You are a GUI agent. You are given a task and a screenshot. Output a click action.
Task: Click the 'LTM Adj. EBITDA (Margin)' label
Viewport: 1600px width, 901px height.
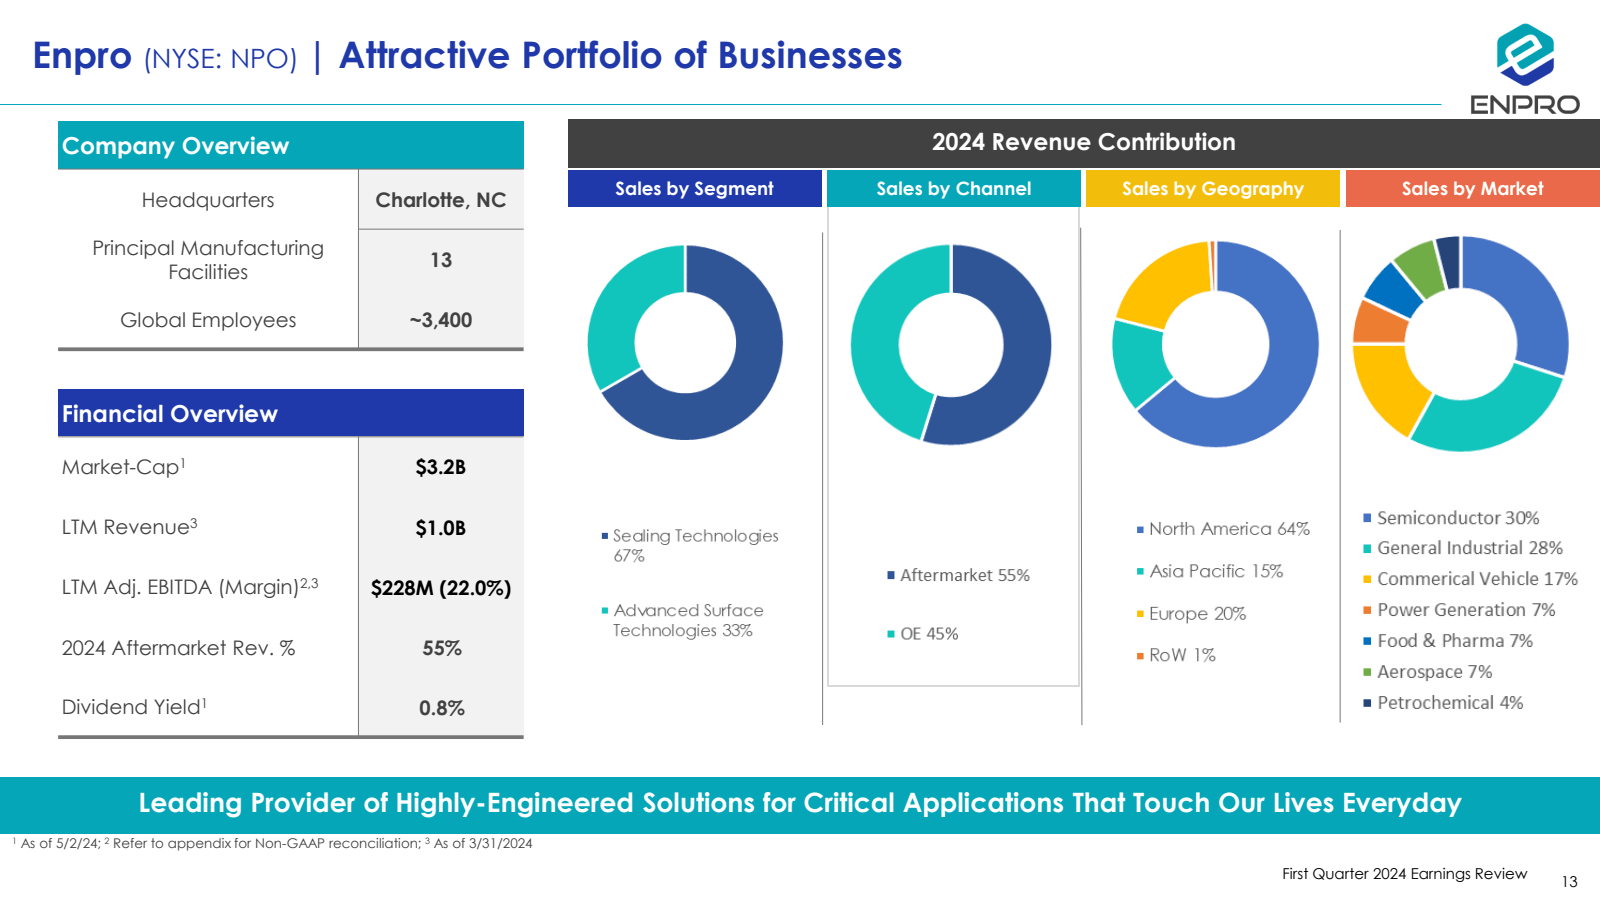190,587
